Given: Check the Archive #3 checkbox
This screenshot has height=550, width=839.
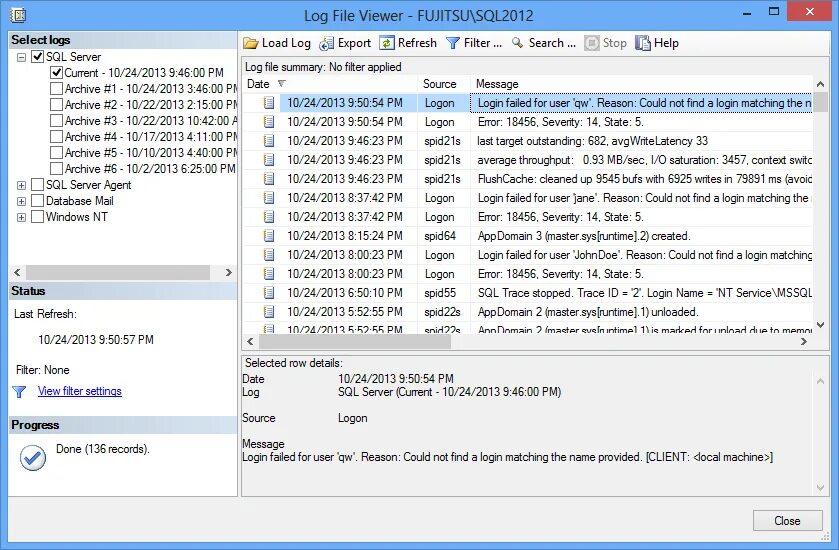Looking at the screenshot, I should tap(56, 121).
